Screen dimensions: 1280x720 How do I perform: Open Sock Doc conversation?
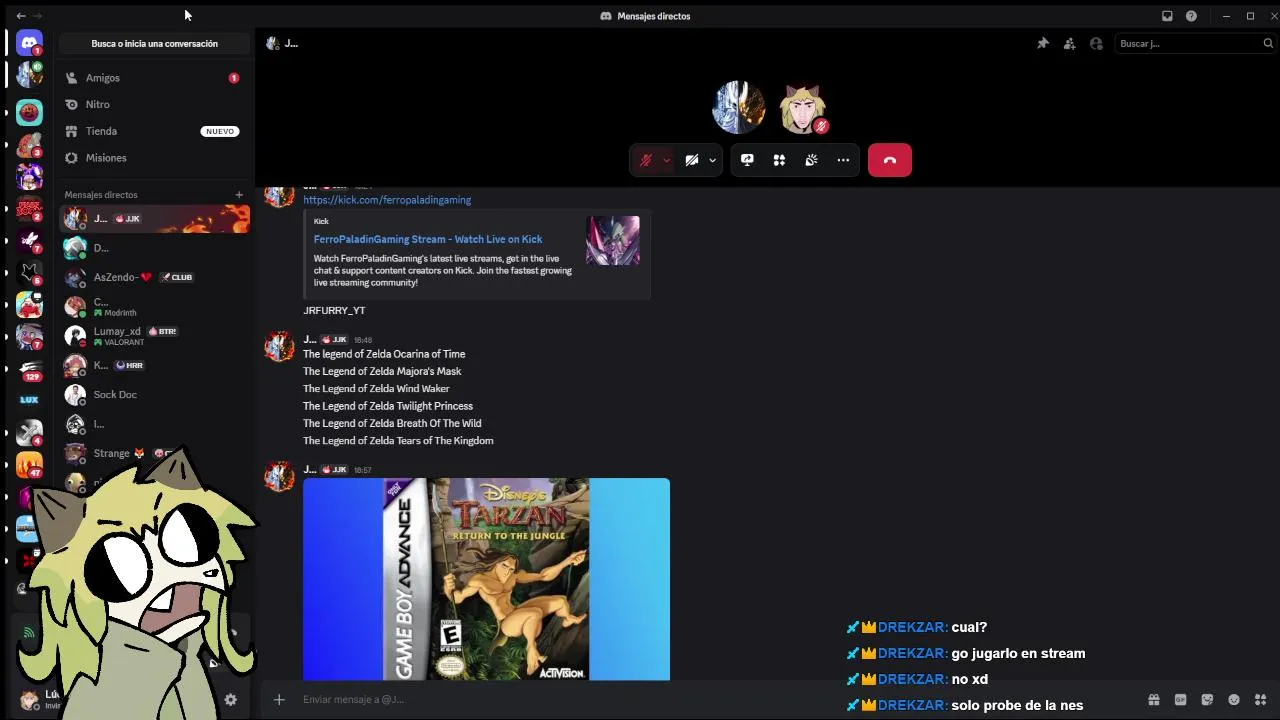click(x=154, y=394)
